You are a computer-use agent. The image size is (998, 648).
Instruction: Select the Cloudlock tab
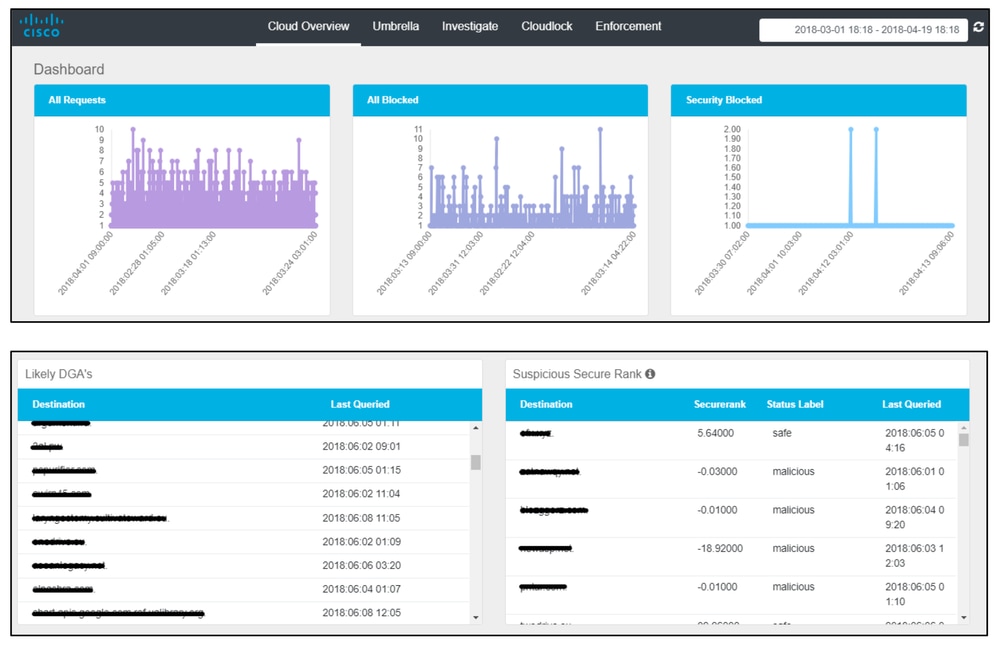(547, 26)
